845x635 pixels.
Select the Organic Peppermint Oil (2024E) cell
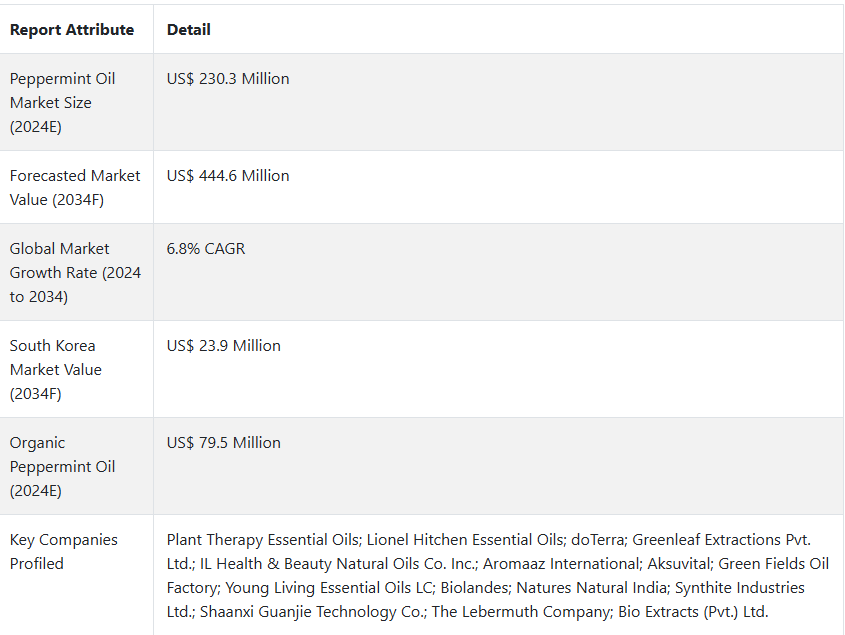click(62, 466)
